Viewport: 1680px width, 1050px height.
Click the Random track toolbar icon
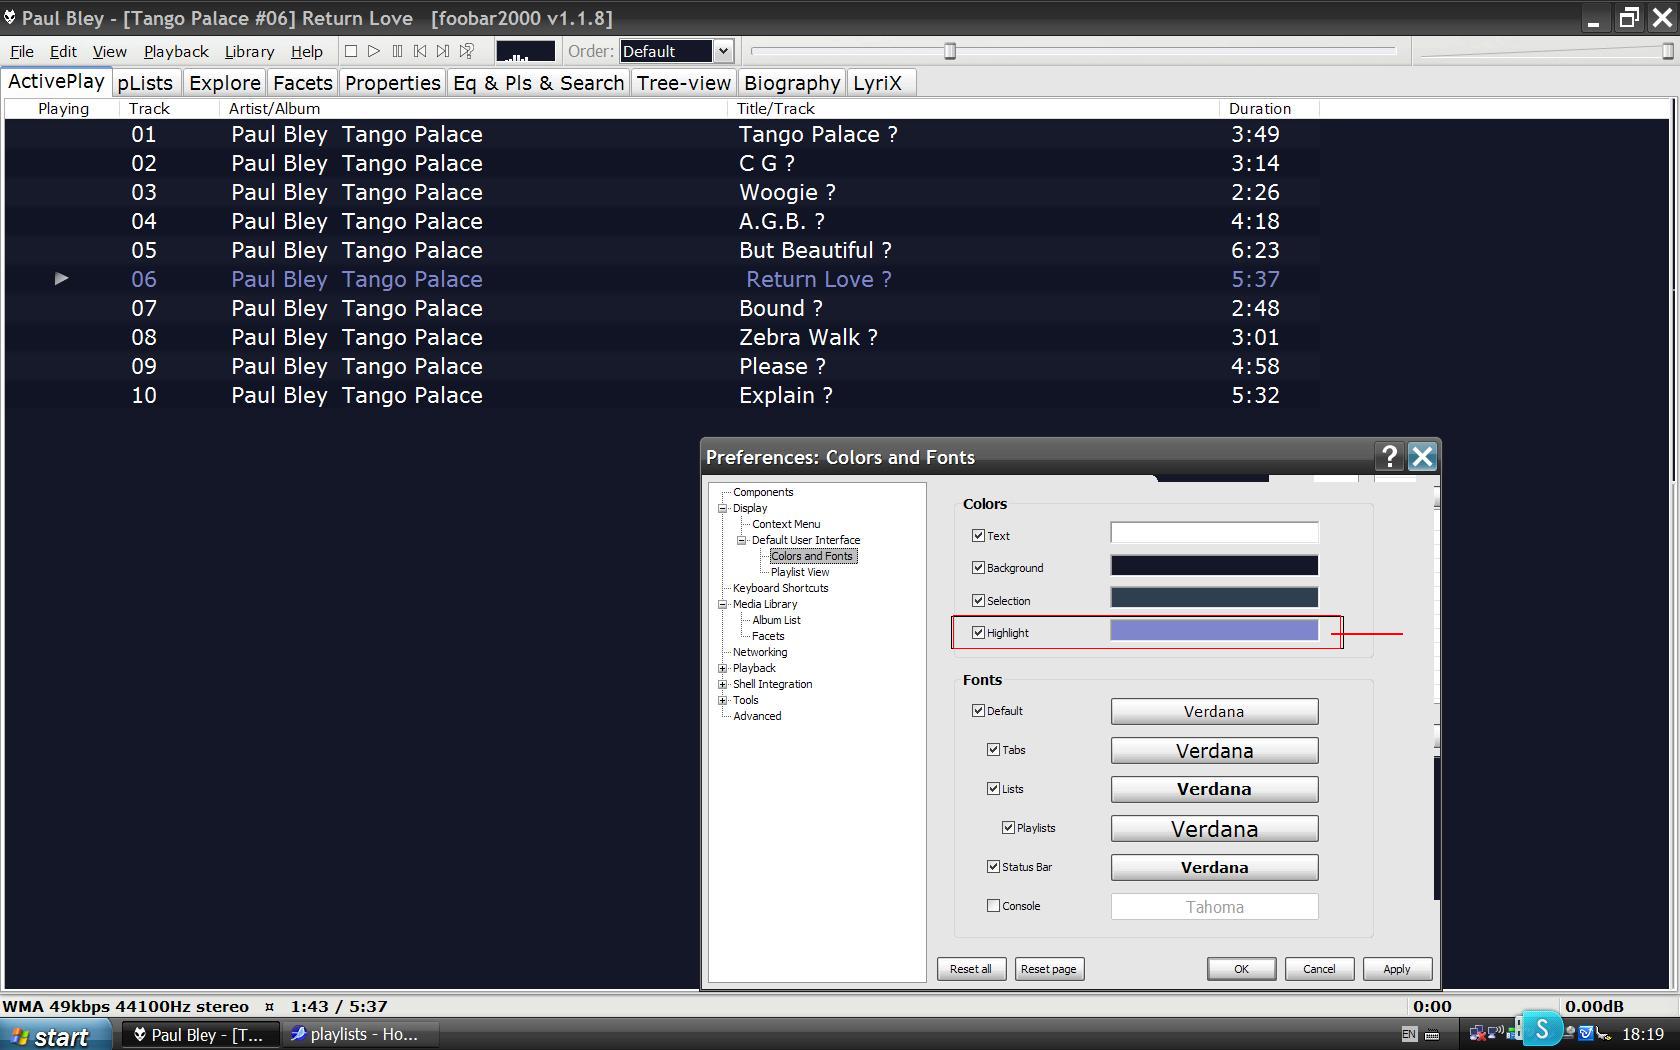tap(466, 51)
